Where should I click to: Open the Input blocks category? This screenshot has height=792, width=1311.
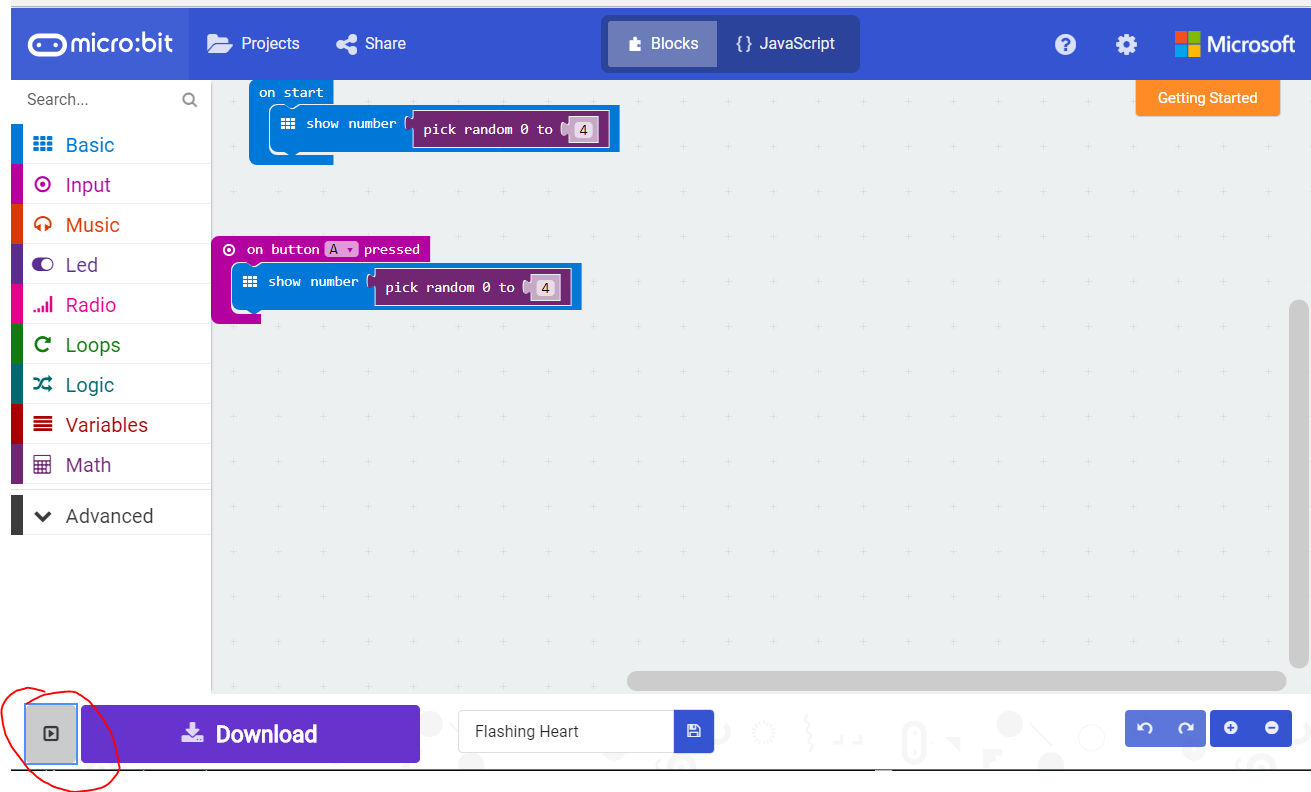(x=88, y=184)
